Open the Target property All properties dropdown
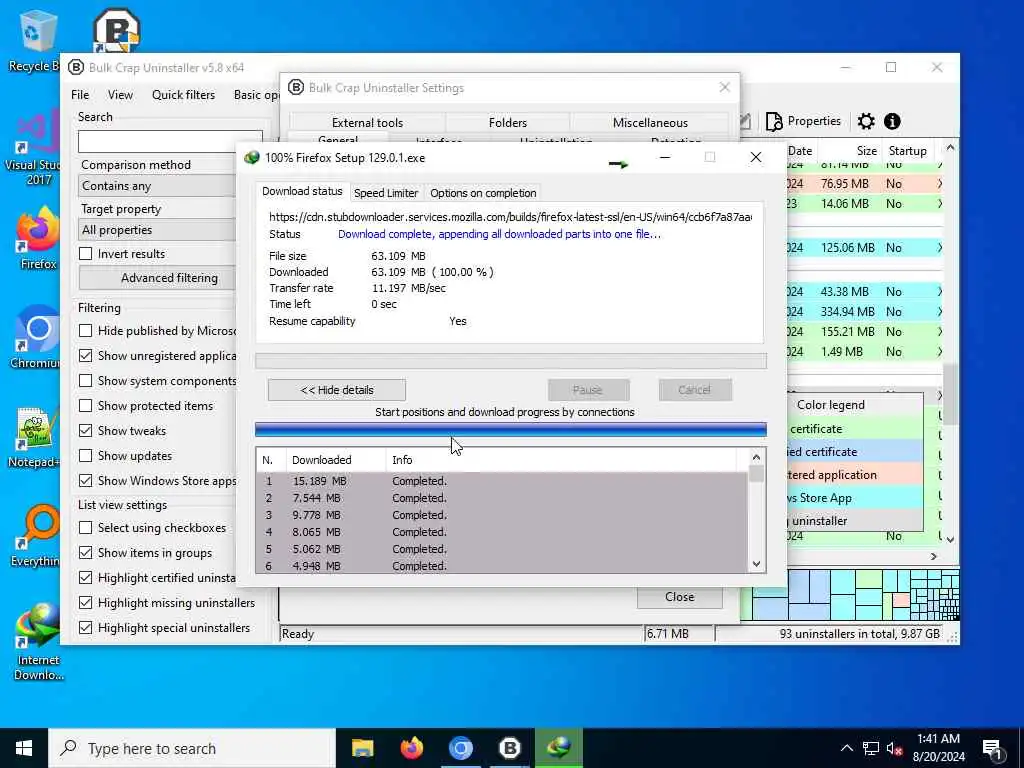This screenshot has width=1024, height=768. pos(157,230)
